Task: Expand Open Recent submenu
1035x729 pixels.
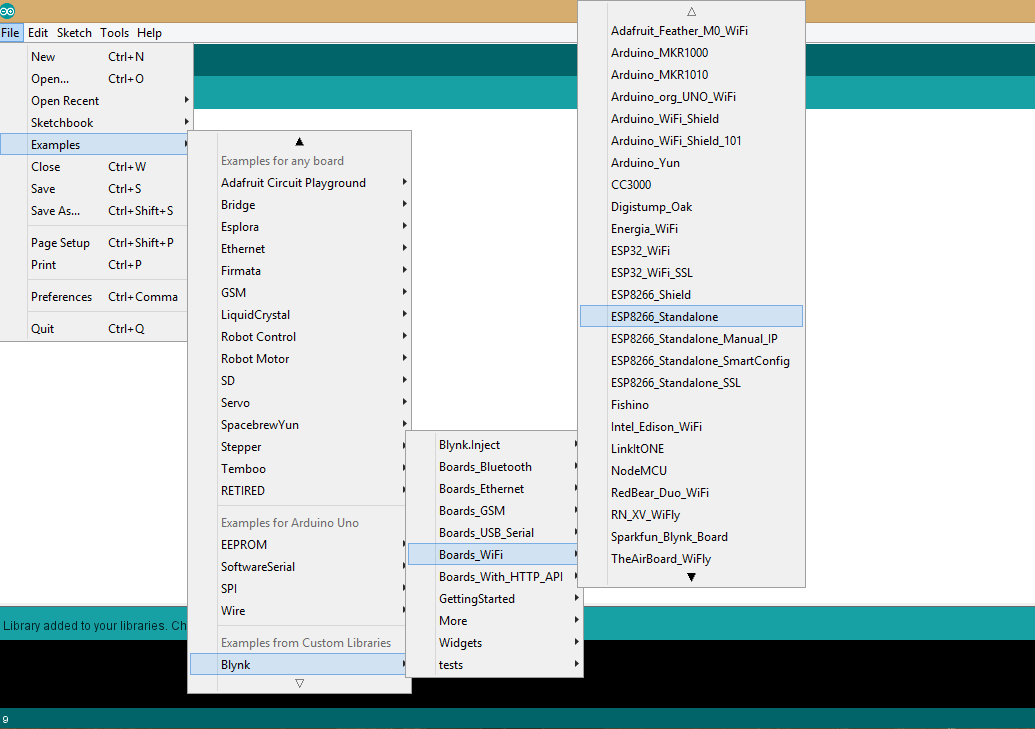Action: pyautogui.click(x=96, y=100)
